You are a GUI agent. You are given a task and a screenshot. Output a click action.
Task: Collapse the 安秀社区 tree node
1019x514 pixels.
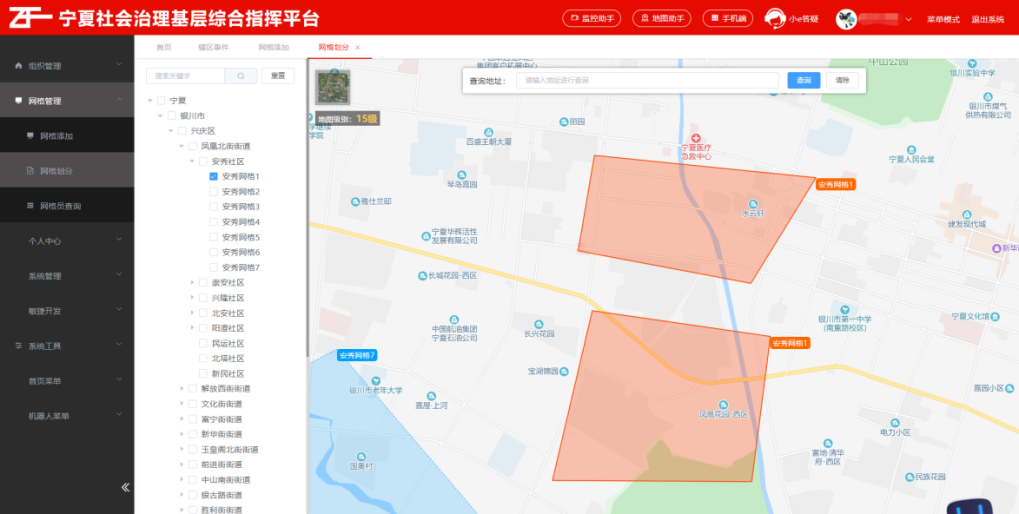tap(192, 161)
